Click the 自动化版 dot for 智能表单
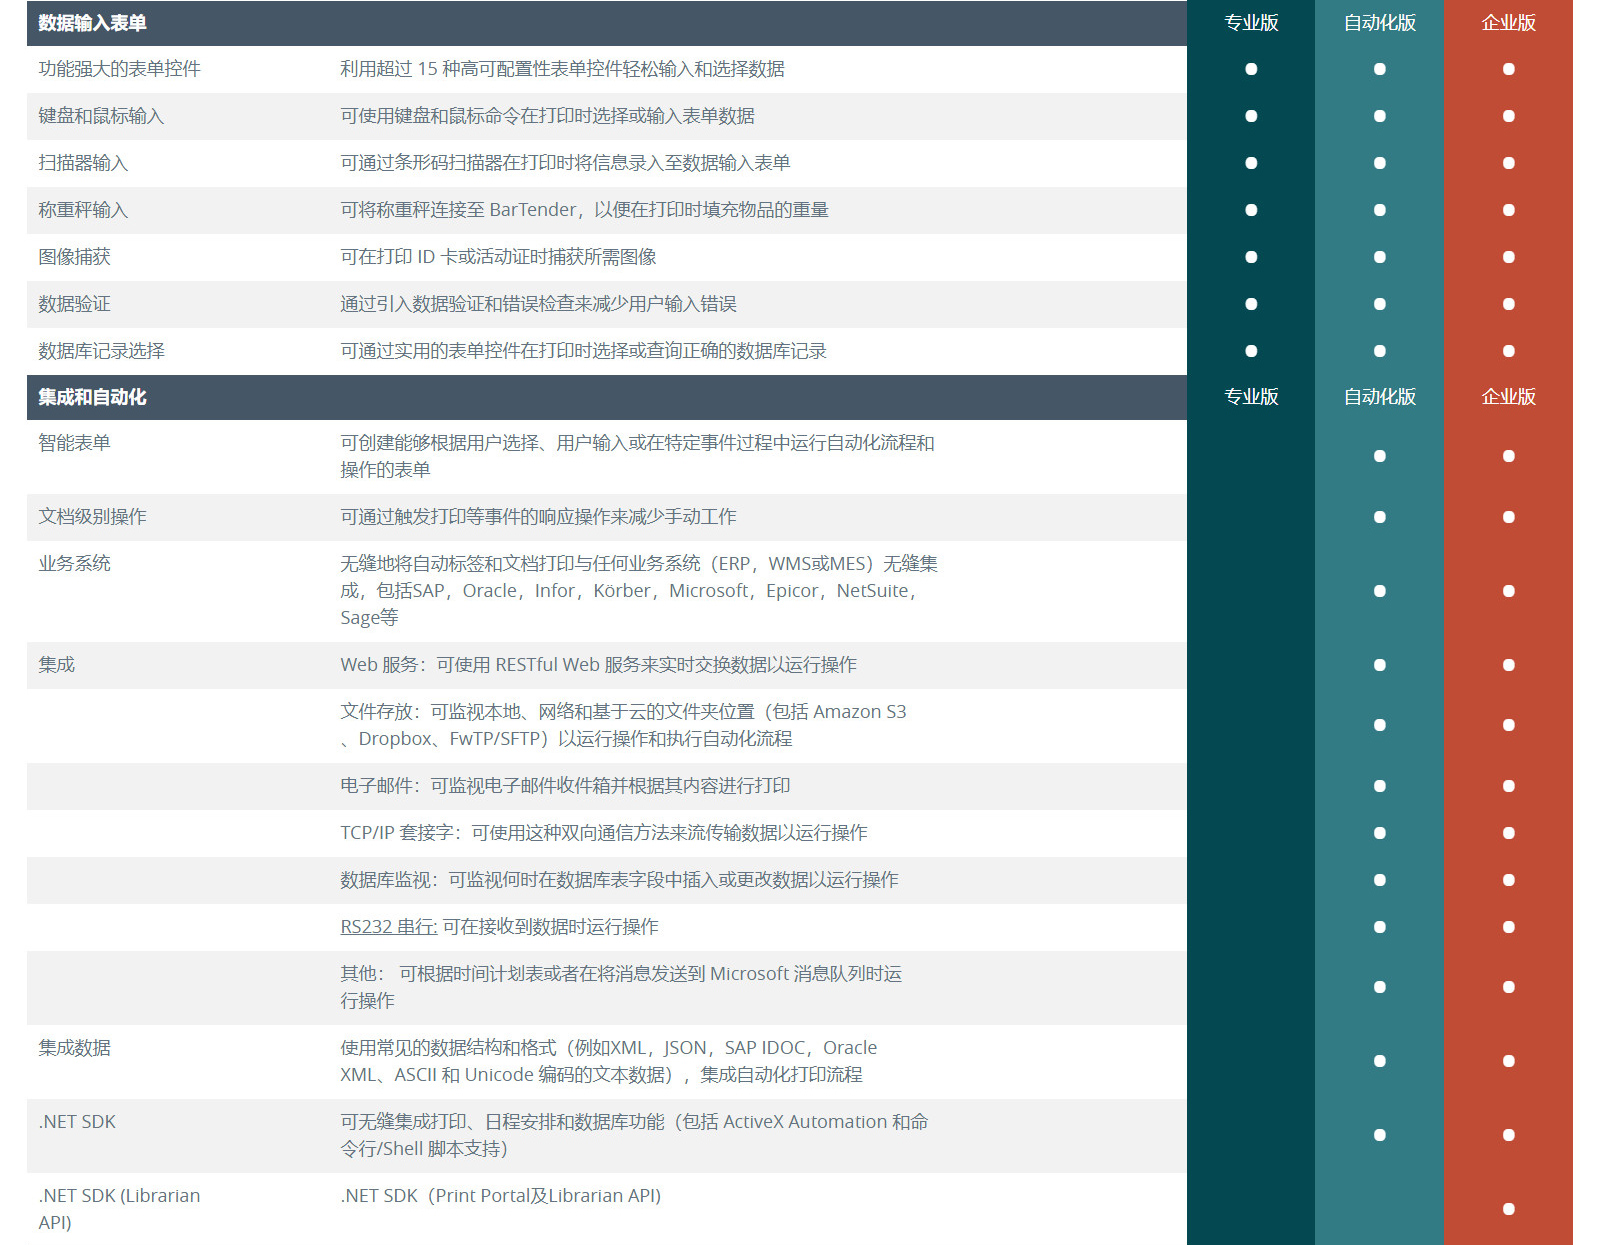Image resolution: width=1602 pixels, height=1245 pixels. (1380, 456)
